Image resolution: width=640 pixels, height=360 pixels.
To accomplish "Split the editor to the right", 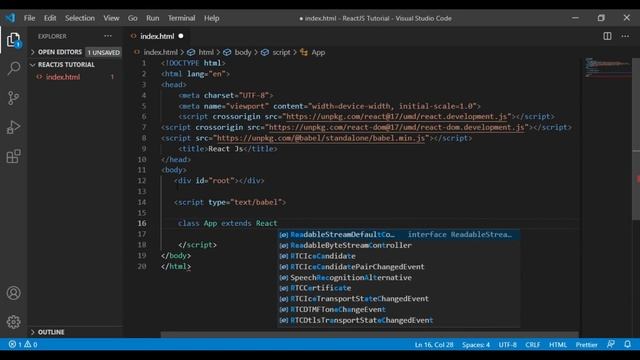I will (607, 36).
